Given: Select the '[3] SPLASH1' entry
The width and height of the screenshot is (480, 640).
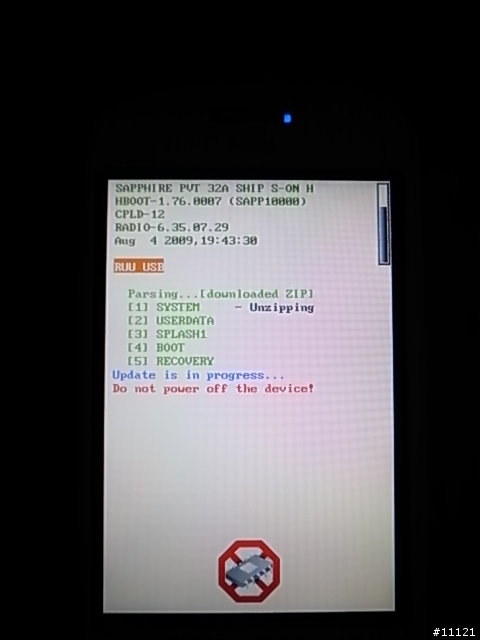Looking at the screenshot, I should click(167, 334).
